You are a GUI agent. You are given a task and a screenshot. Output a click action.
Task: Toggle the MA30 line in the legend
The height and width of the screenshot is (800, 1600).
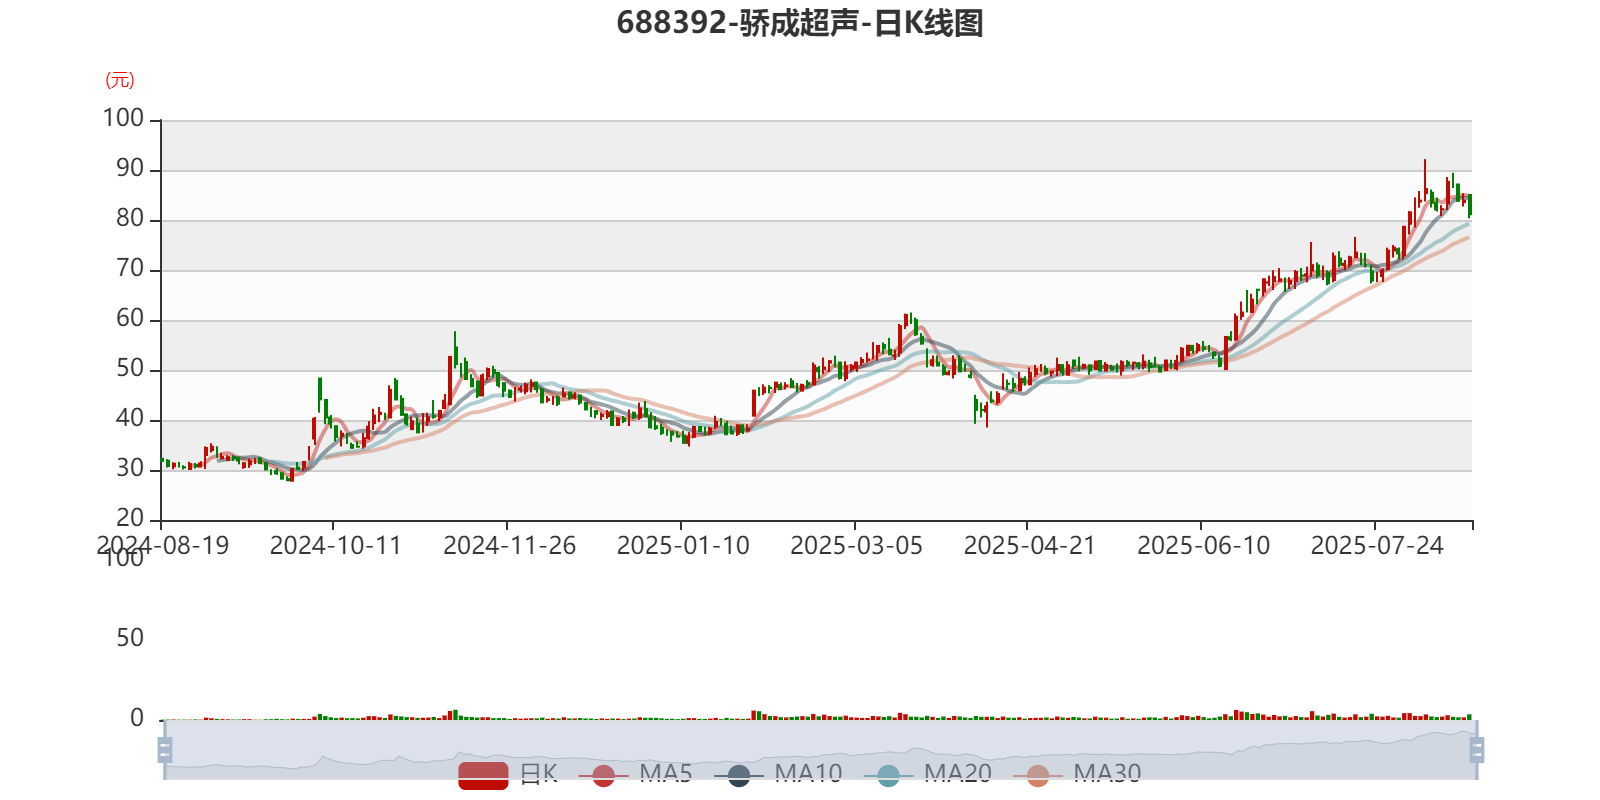1077,774
